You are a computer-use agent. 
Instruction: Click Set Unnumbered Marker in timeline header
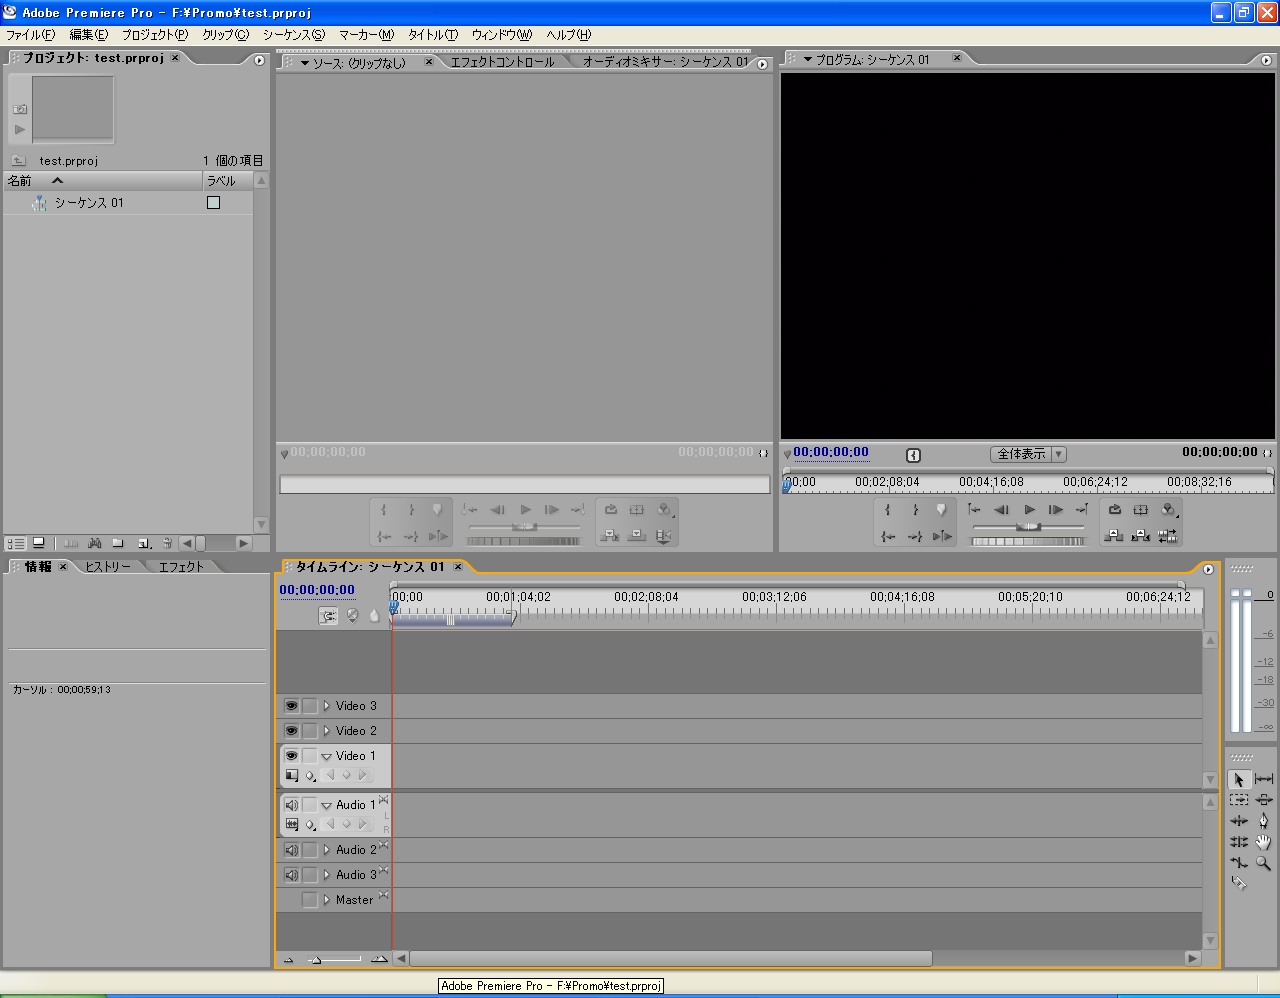point(374,616)
